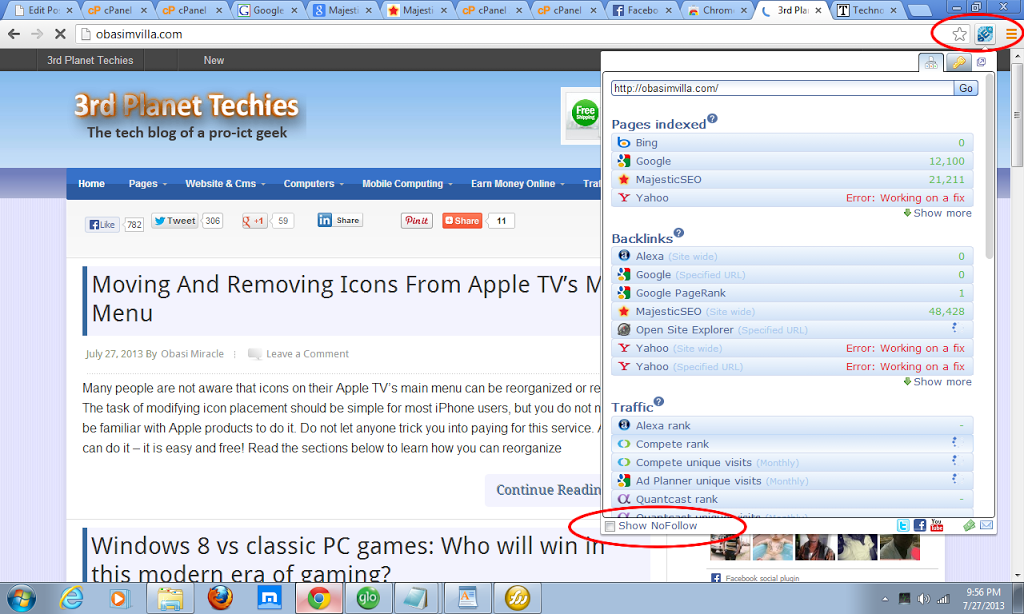This screenshot has height=614, width=1024.
Task: Click the YouTube icon in popup footer
Action: (x=936, y=525)
